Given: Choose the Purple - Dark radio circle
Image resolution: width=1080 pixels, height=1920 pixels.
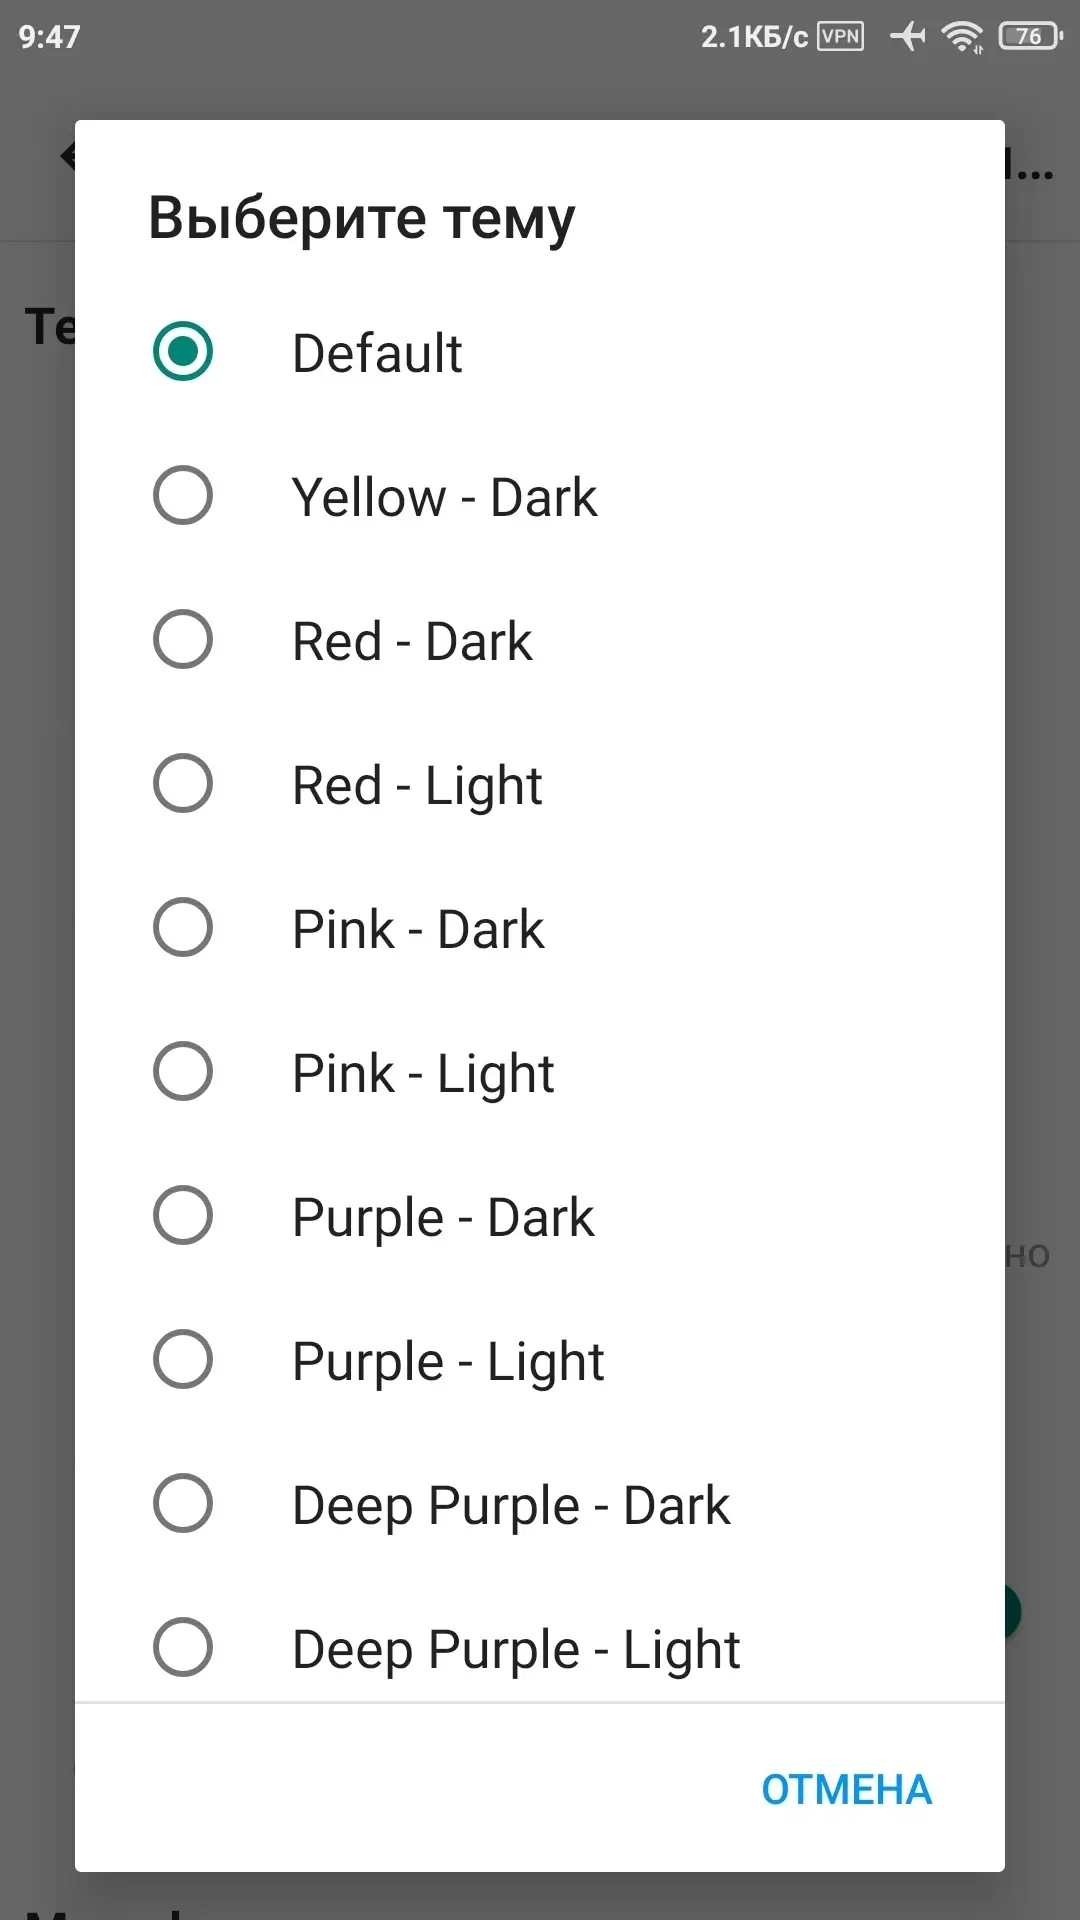Looking at the screenshot, I should (183, 1216).
